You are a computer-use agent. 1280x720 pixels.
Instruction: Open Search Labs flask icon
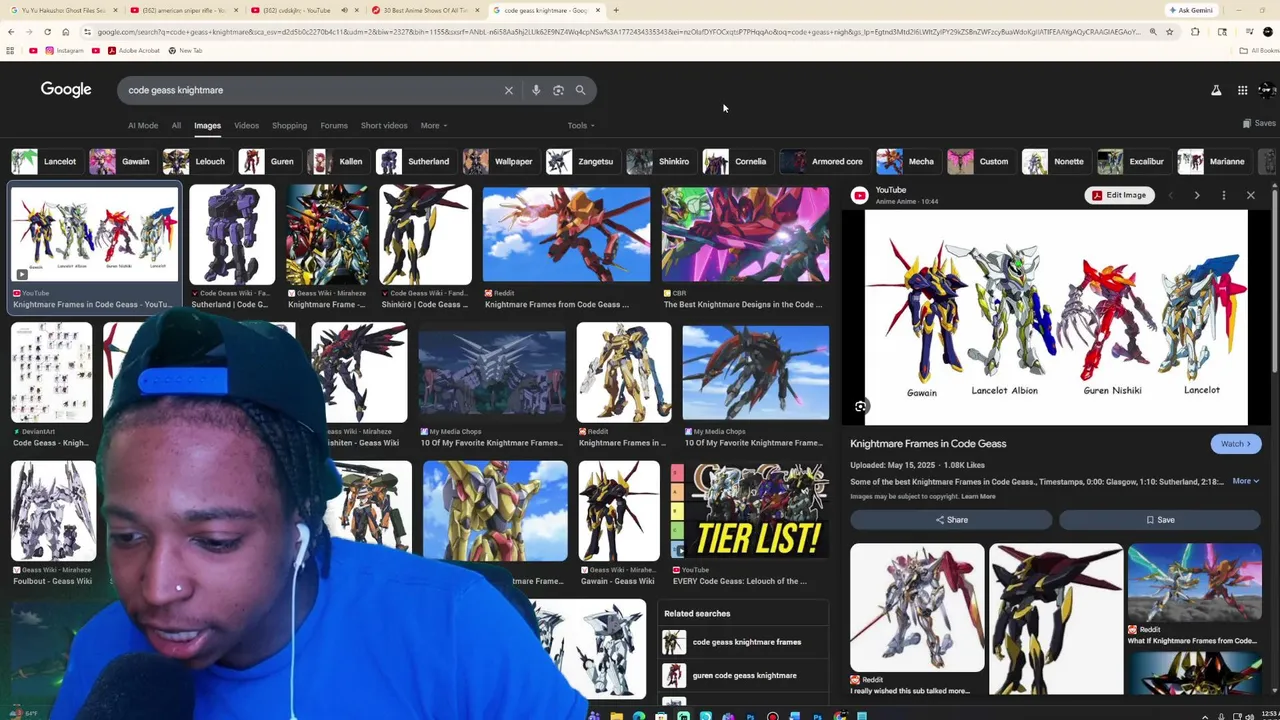click(x=1216, y=90)
